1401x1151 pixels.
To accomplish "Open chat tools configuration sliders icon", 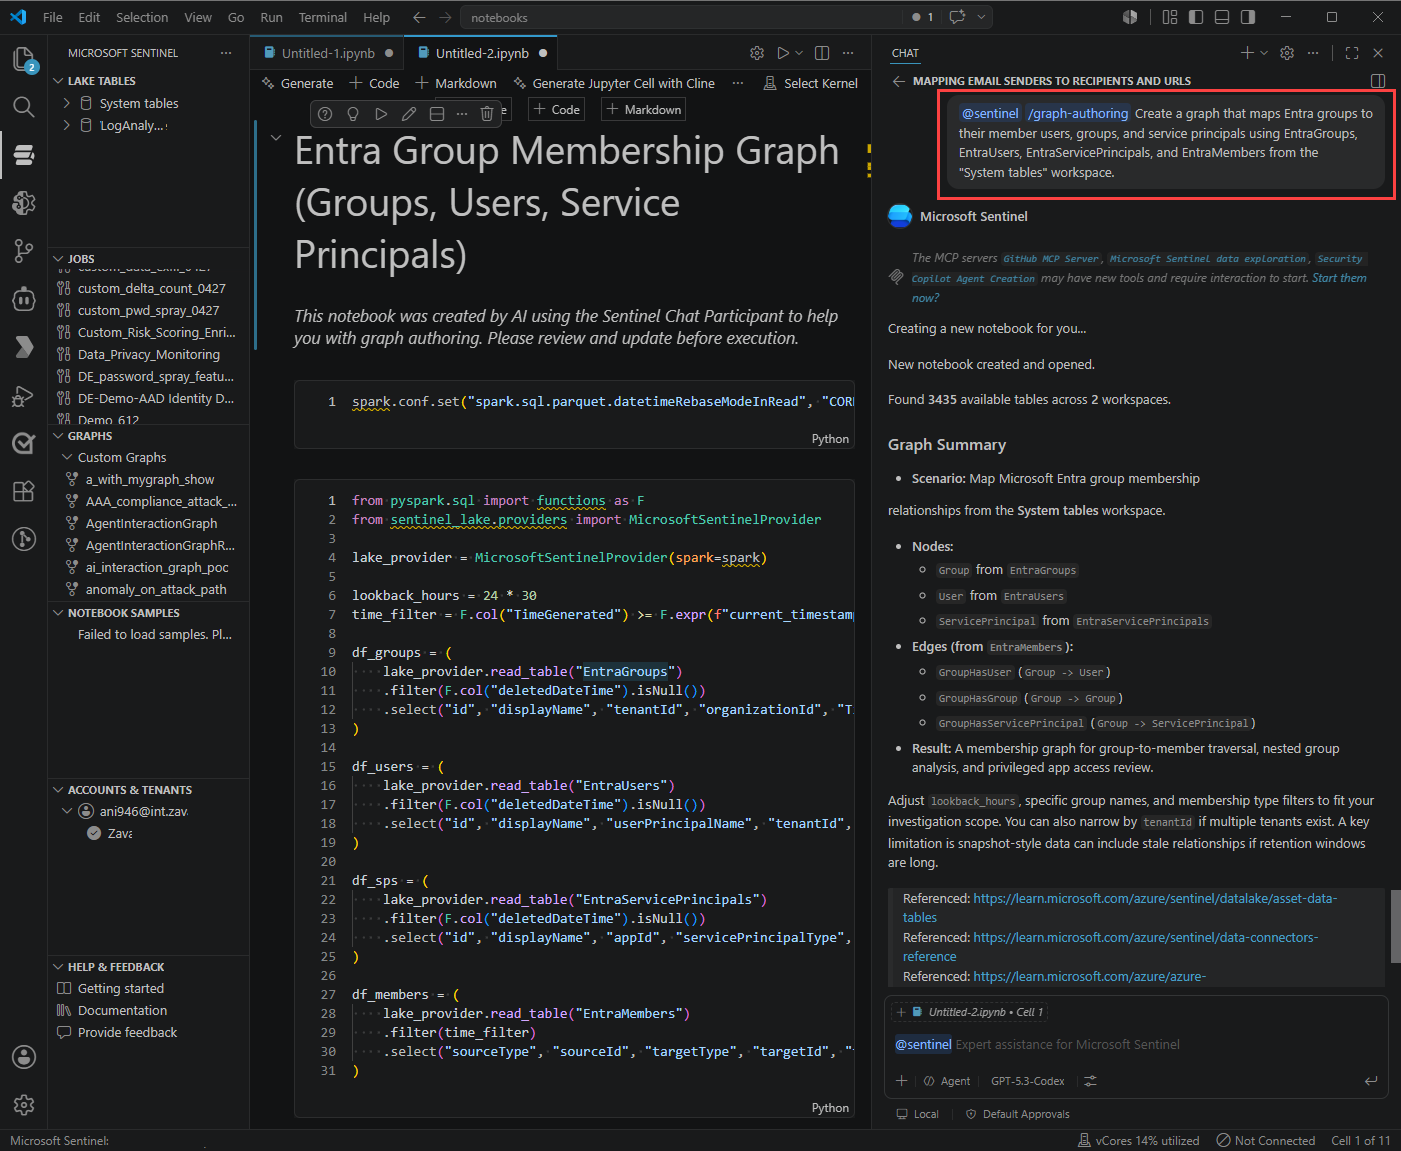I will pyautogui.click(x=1090, y=1081).
